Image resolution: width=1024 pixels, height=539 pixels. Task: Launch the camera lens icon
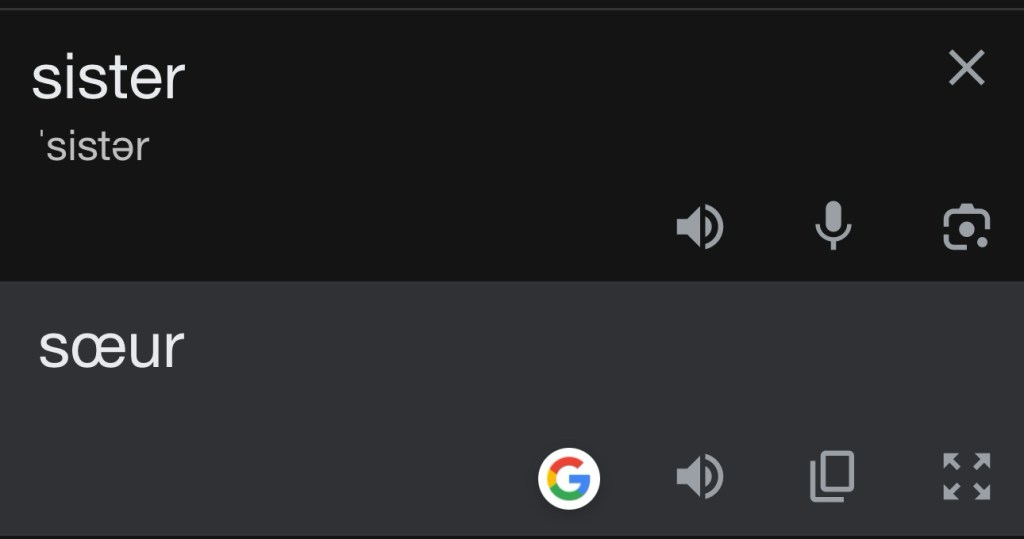click(966, 227)
